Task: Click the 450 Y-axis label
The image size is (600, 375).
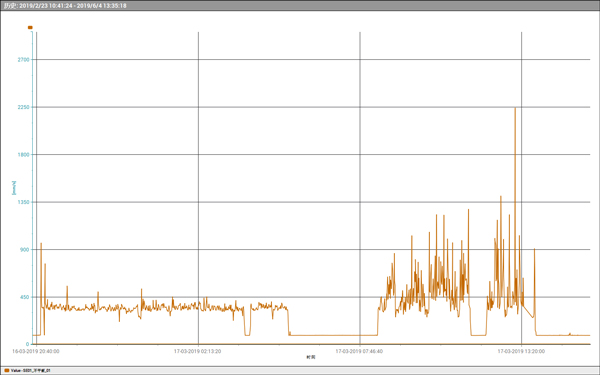Action: click(25, 297)
